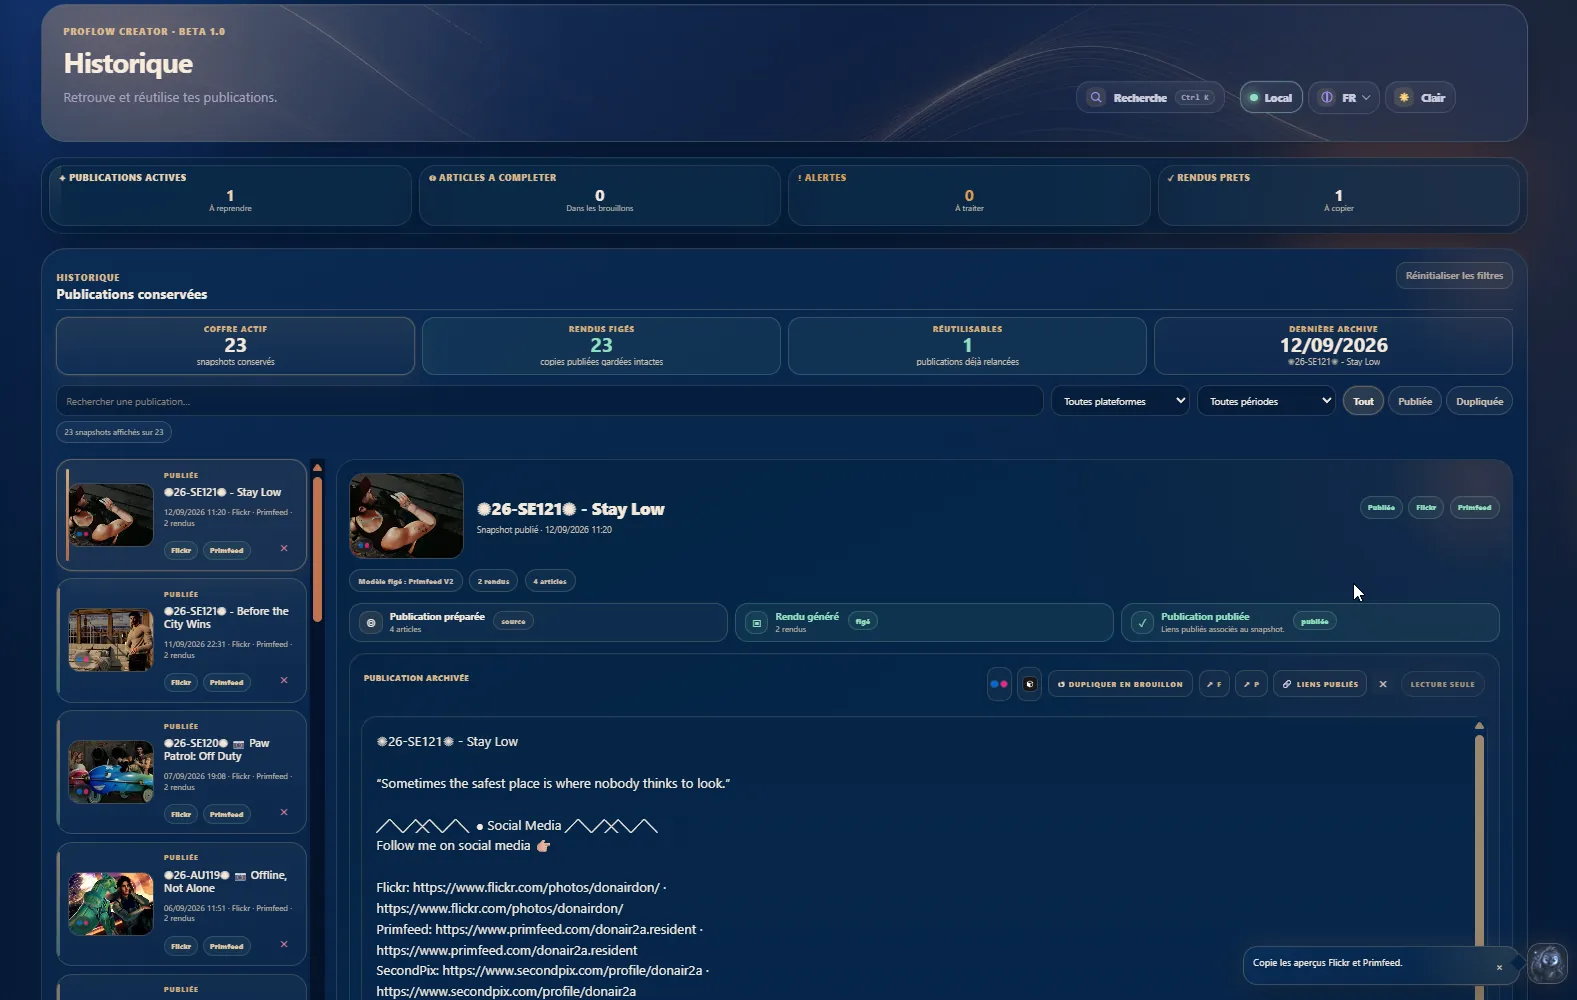The height and width of the screenshot is (1000, 1577).
Task: Open the Before the City Wins thumbnail
Action: click(x=110, y=640)
